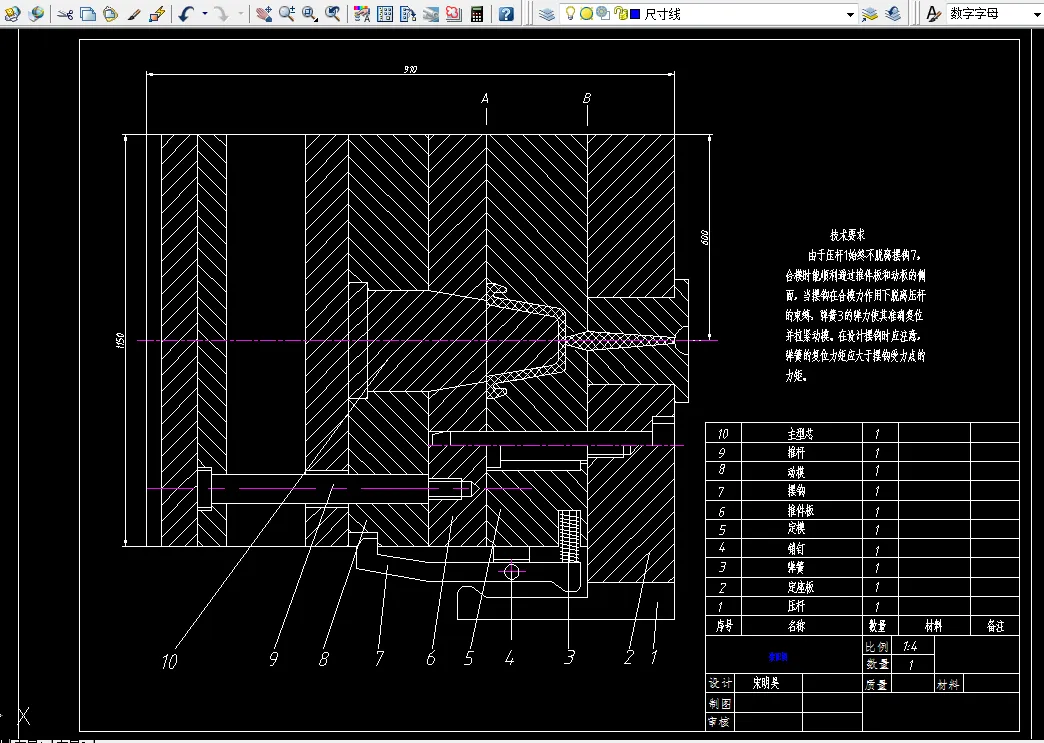
Task: Click the 质量 title block label
Action: 877,684
